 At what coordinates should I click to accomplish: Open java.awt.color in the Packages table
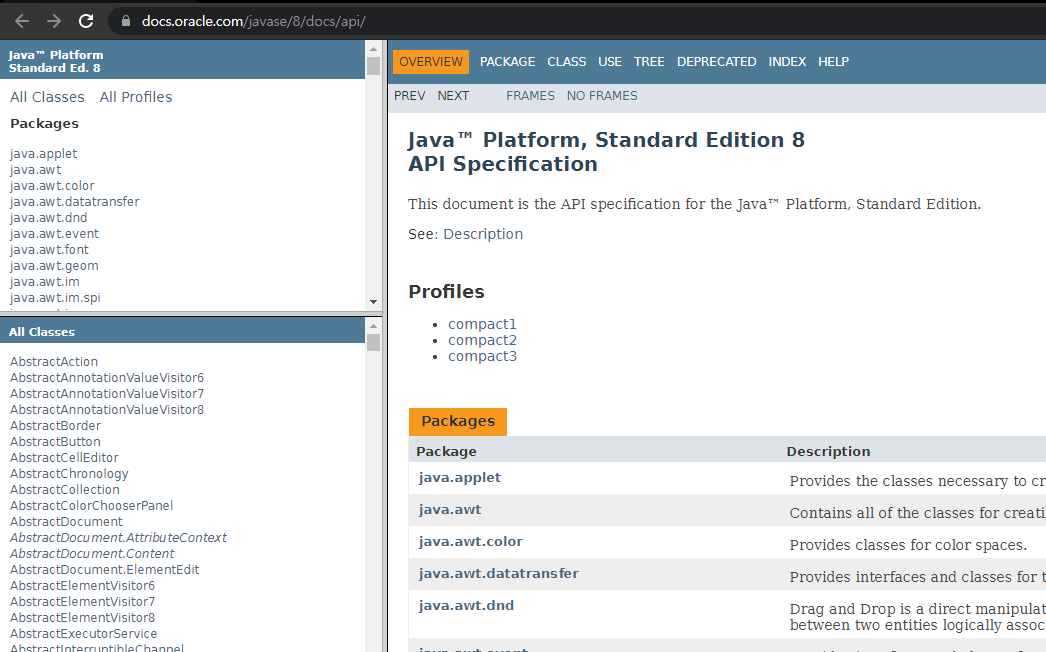(x=470, y=542)
